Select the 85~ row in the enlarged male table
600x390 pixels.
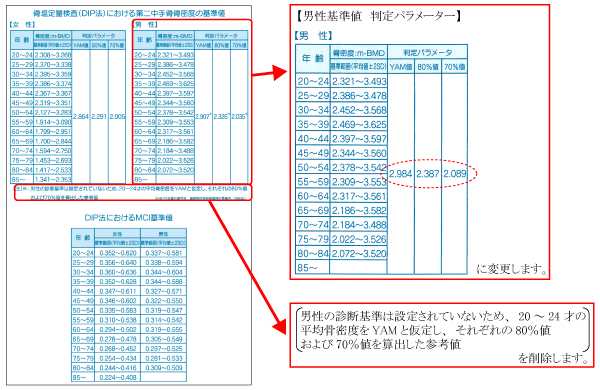[341, 268]
